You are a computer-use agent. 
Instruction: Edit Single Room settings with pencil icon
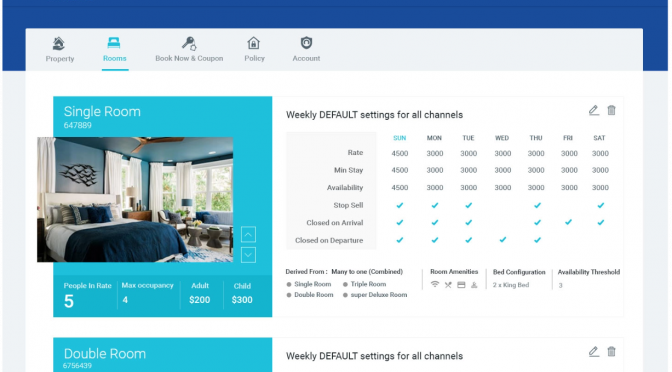[594, 110]
